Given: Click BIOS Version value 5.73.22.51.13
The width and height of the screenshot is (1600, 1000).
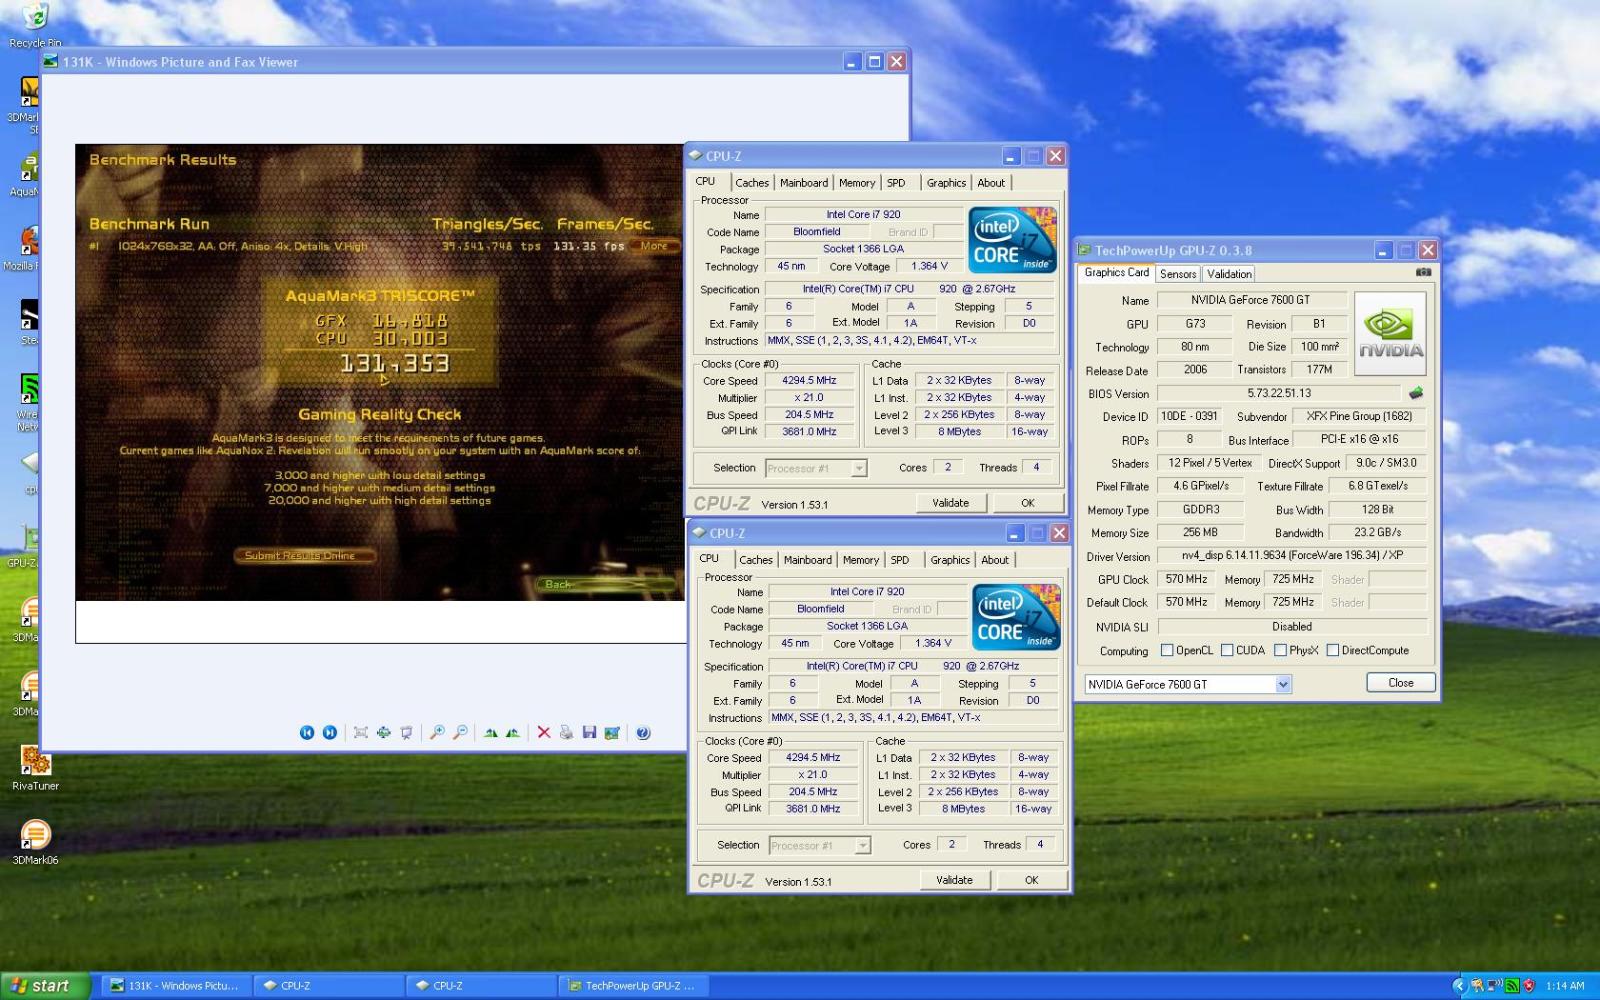Looking at the screenshot, I should pos(1279,393).
